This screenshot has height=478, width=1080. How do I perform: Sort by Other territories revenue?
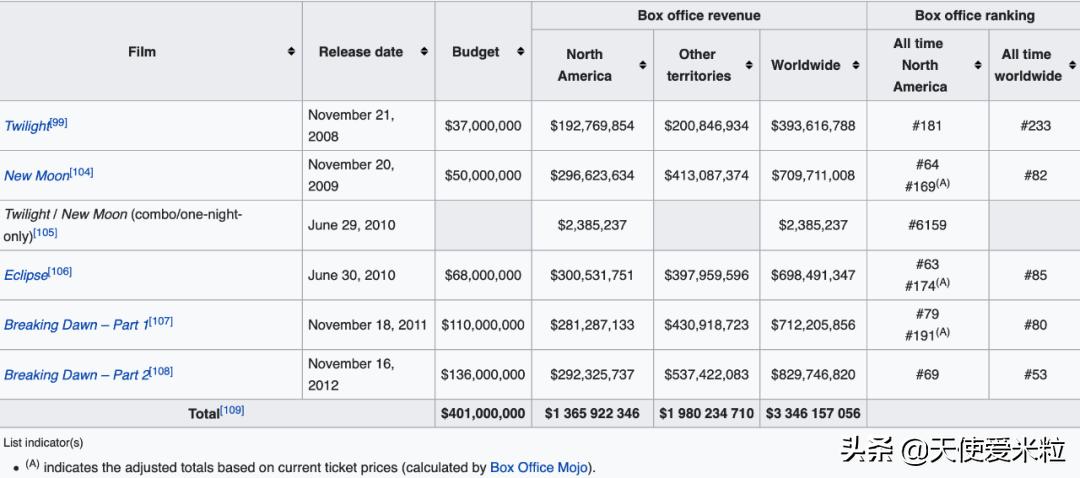tap(749, 65)
